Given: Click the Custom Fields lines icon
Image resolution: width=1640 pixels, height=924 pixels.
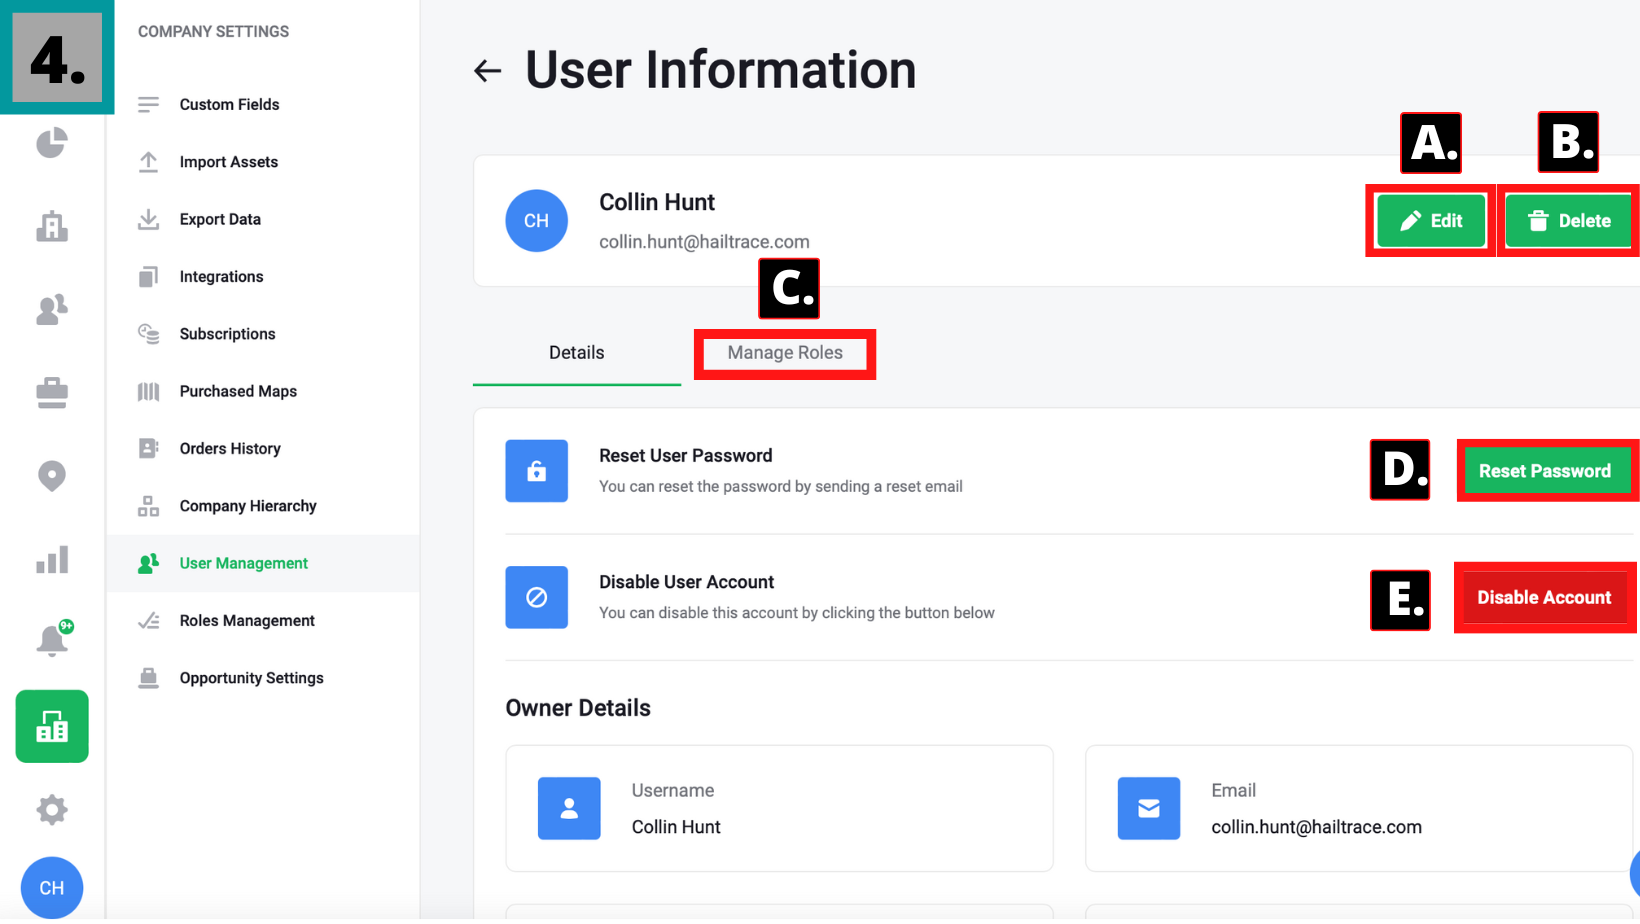Looking at the screenshot, I should pyautogui.click(x=148, y=105).
